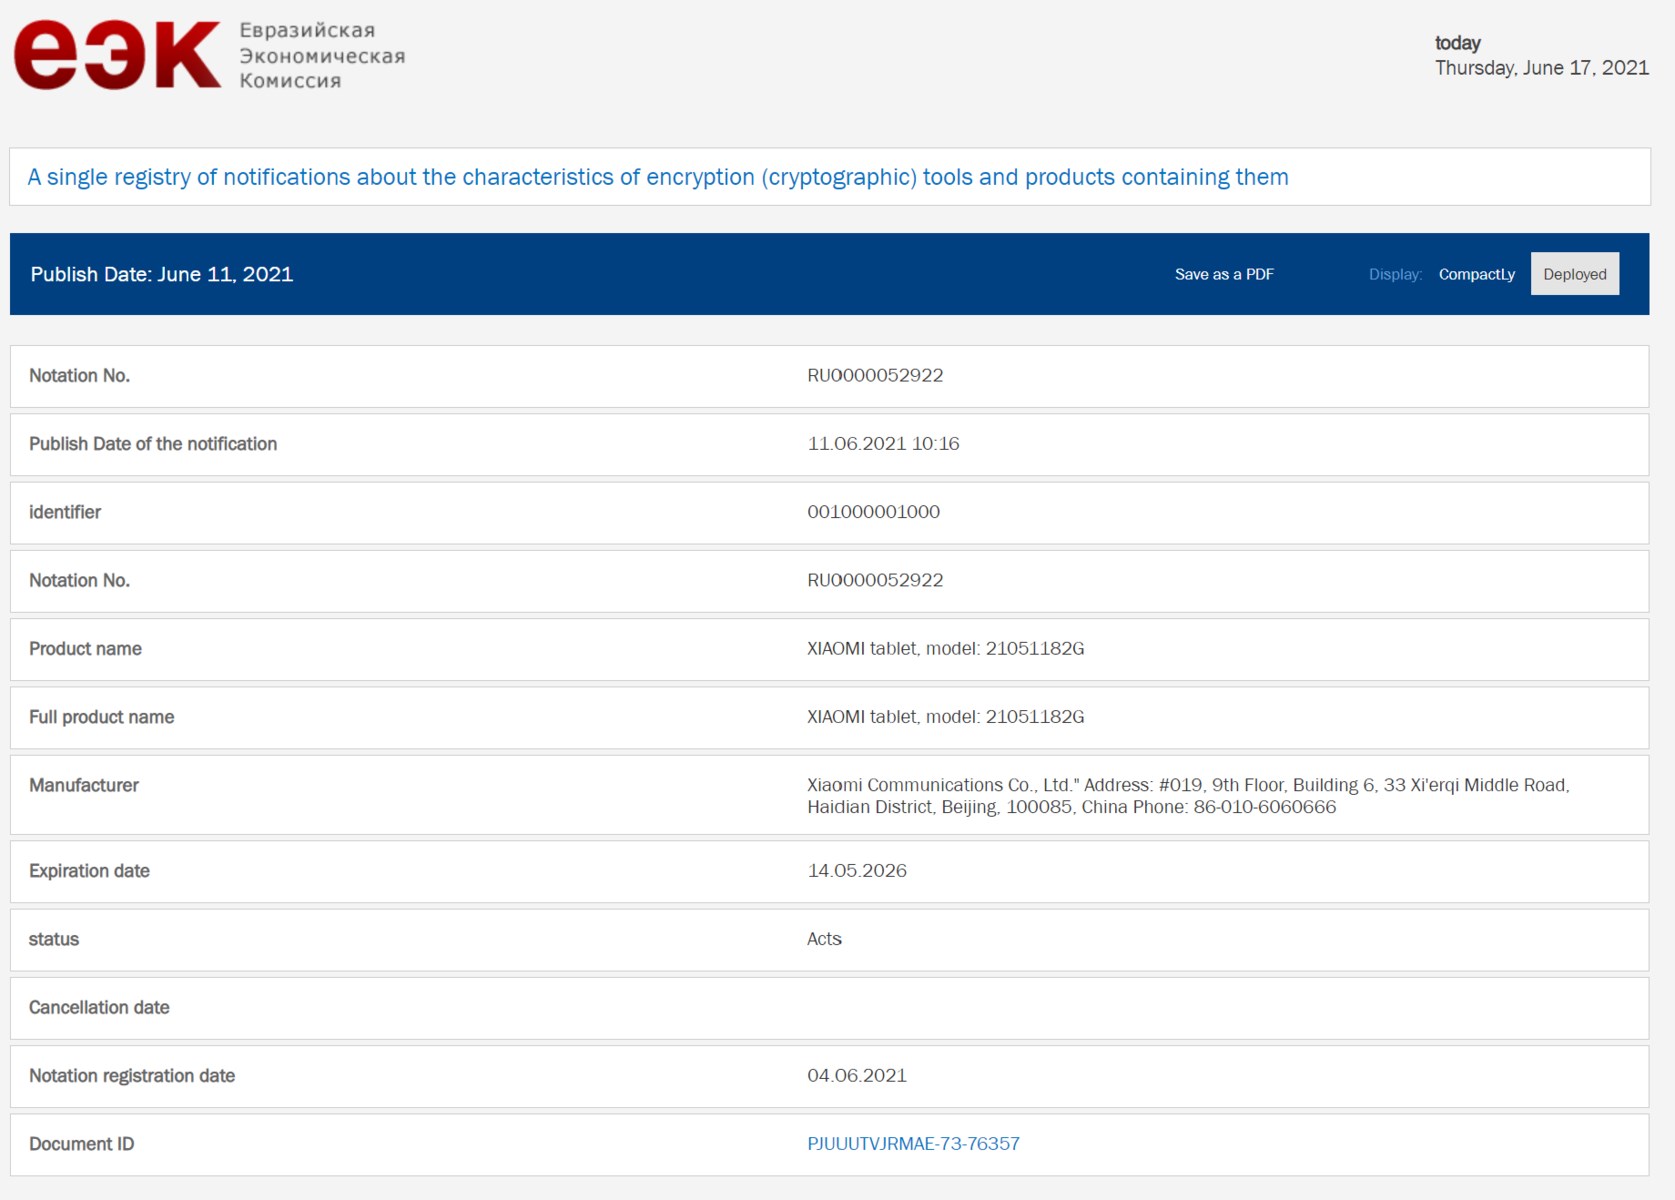Click the Евразийская Экономическая Комиссия title text
The width and height of the screenshot is (1675, 1200).
coord(322,56)
